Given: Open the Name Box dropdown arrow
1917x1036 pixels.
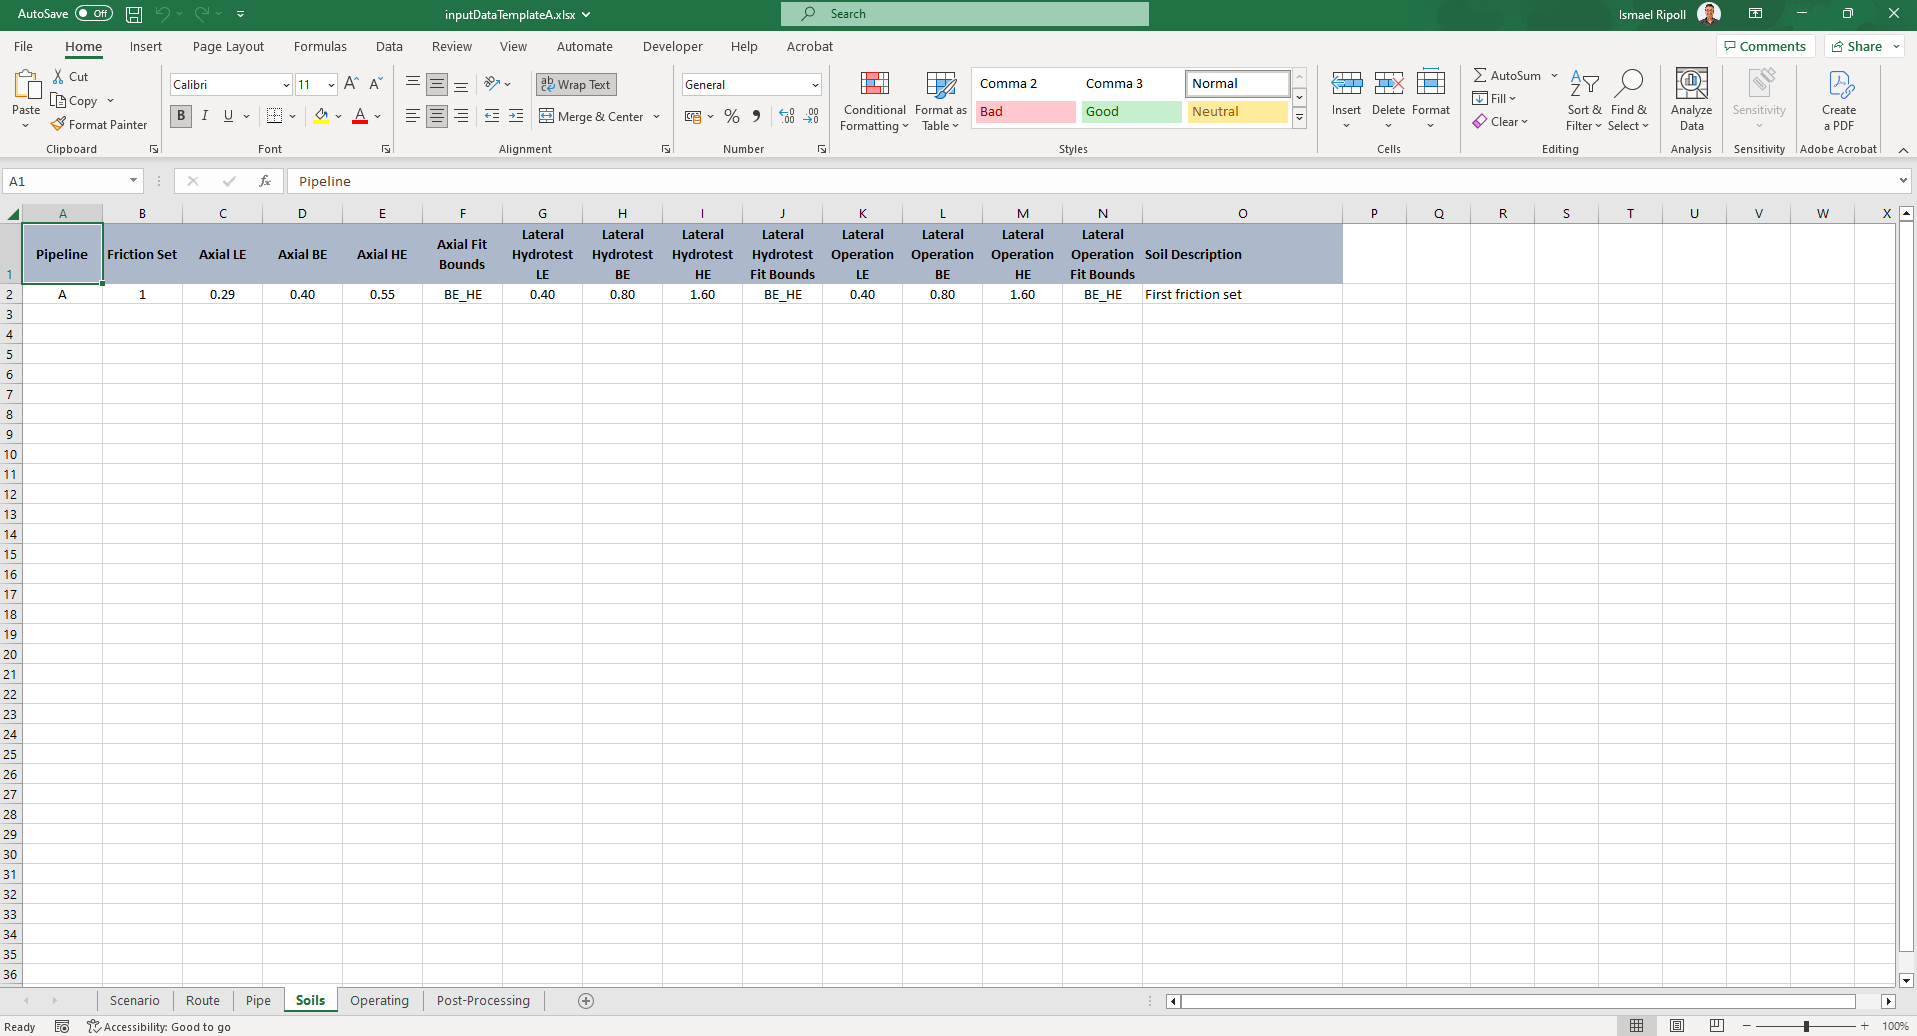Looking at the screenshot, I should (133, 181).
